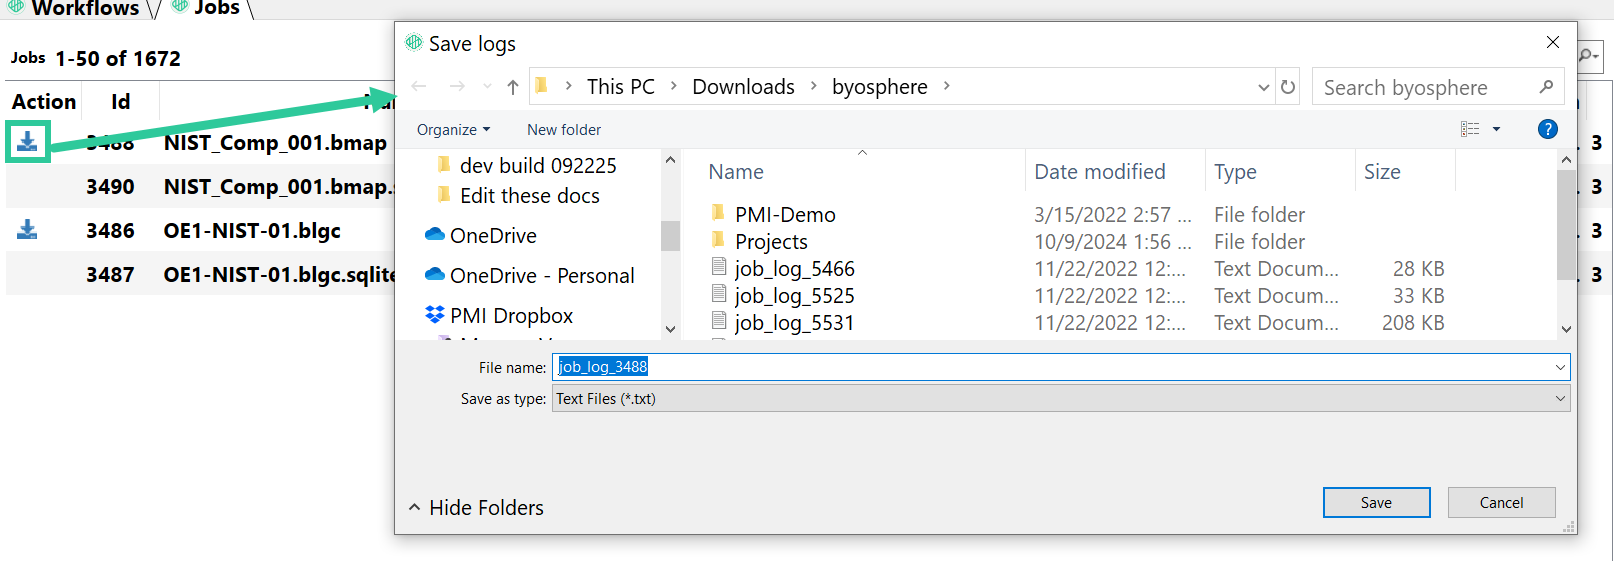
Task: Open PMI Dropbox in navigation pane
Action: pyautogui.click(x=498, y=315)
